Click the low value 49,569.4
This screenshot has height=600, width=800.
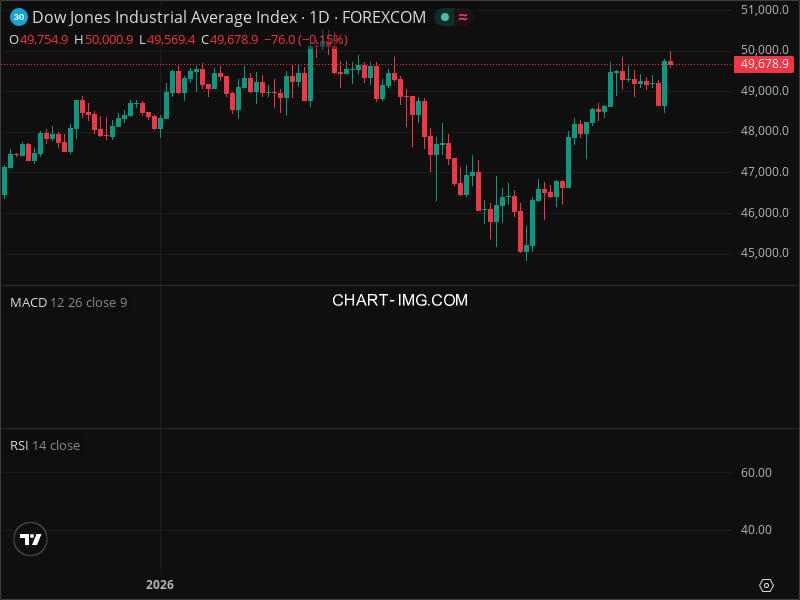171,40
